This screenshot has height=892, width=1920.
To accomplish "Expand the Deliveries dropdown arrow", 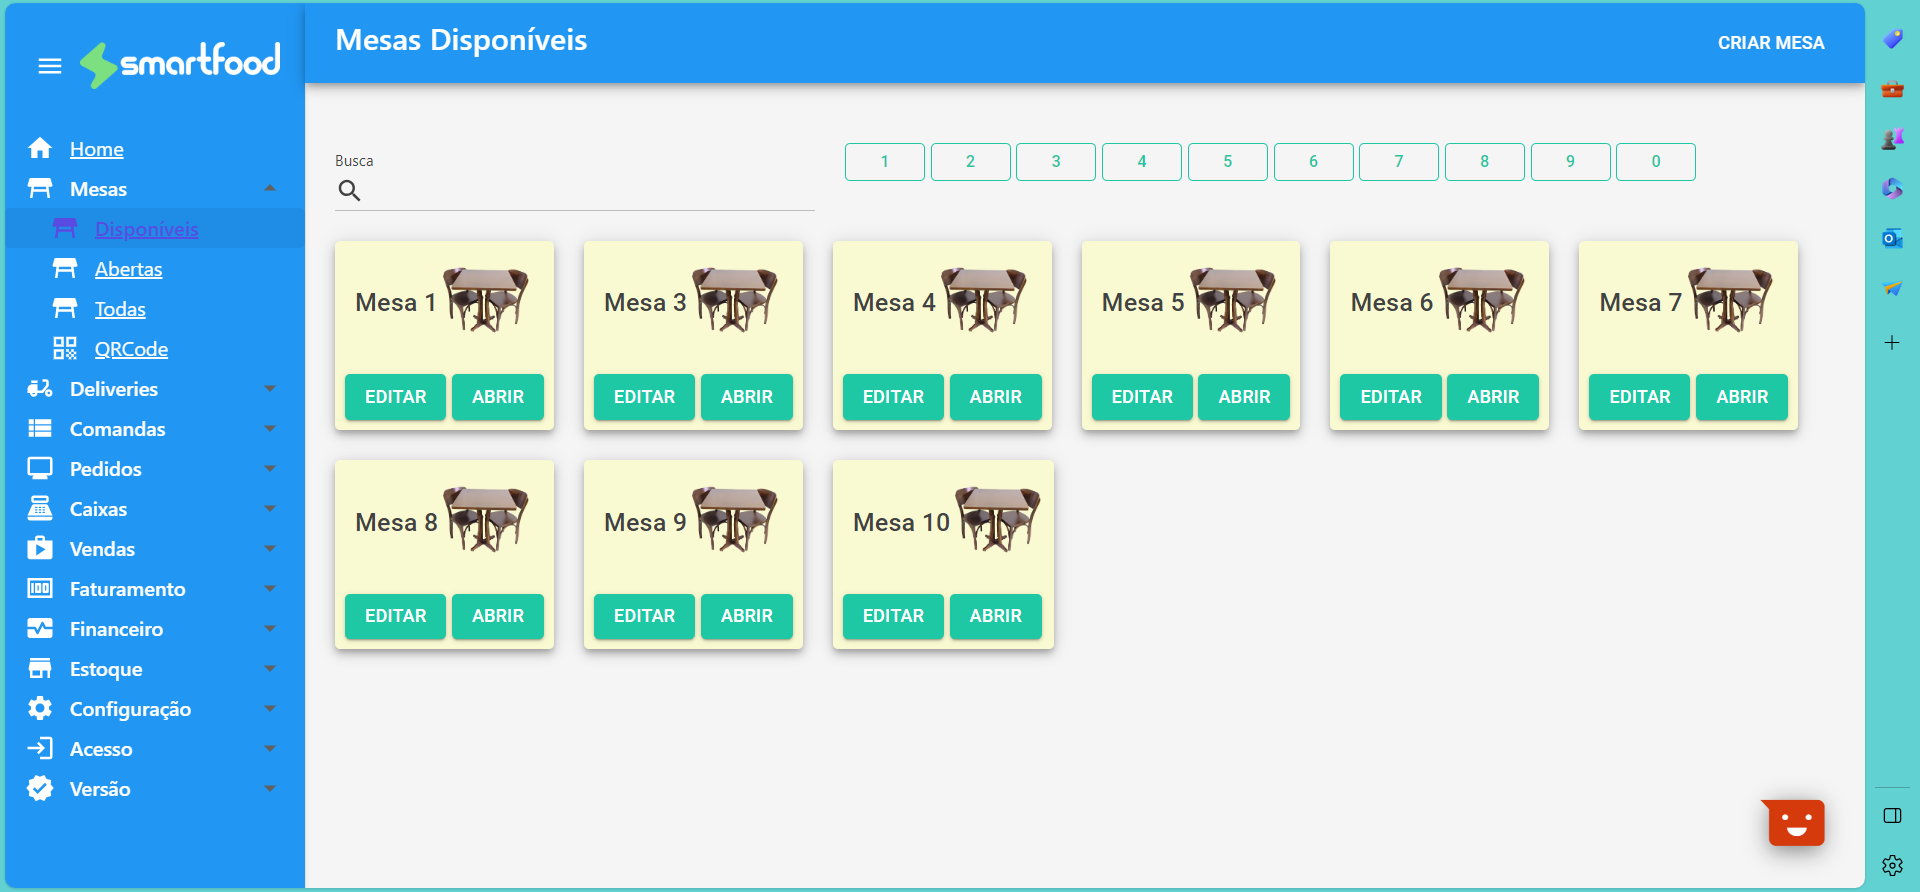I will point(270,389).
